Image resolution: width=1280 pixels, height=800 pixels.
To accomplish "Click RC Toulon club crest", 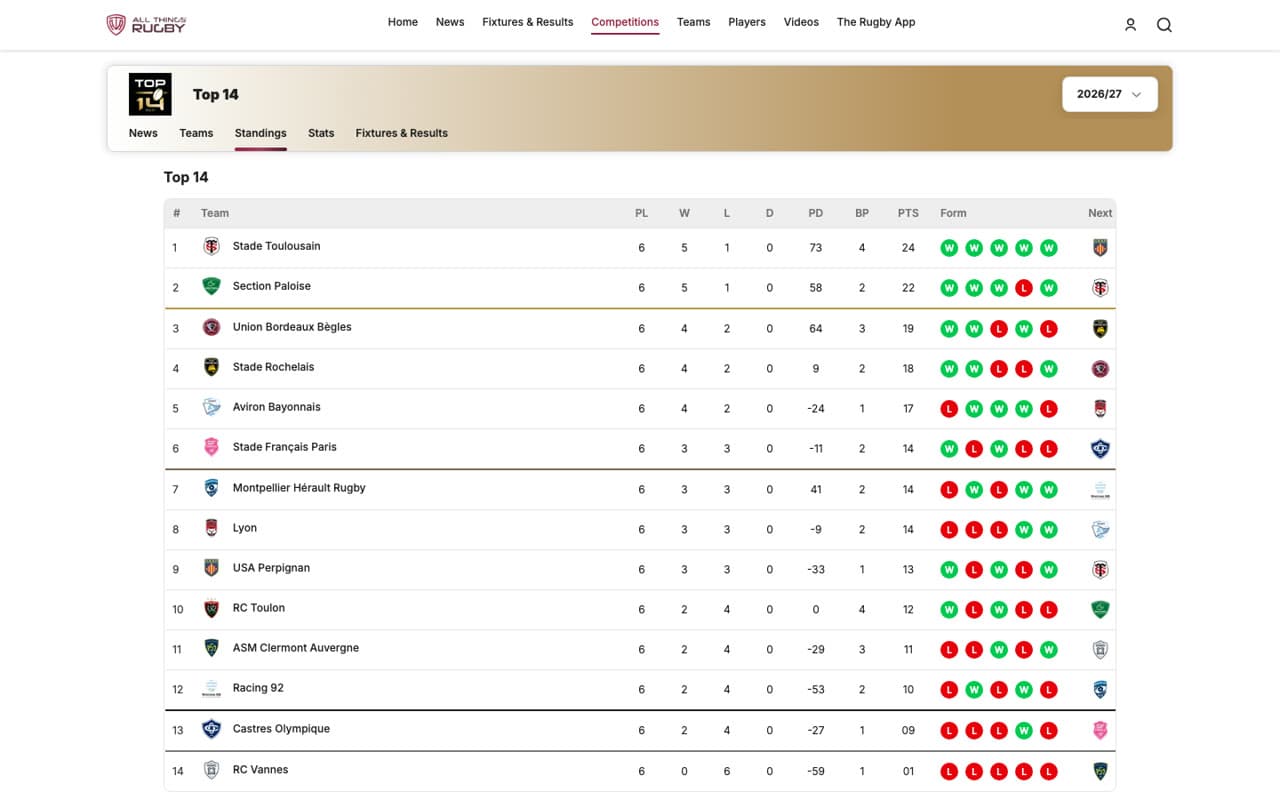I will [211, 609].
